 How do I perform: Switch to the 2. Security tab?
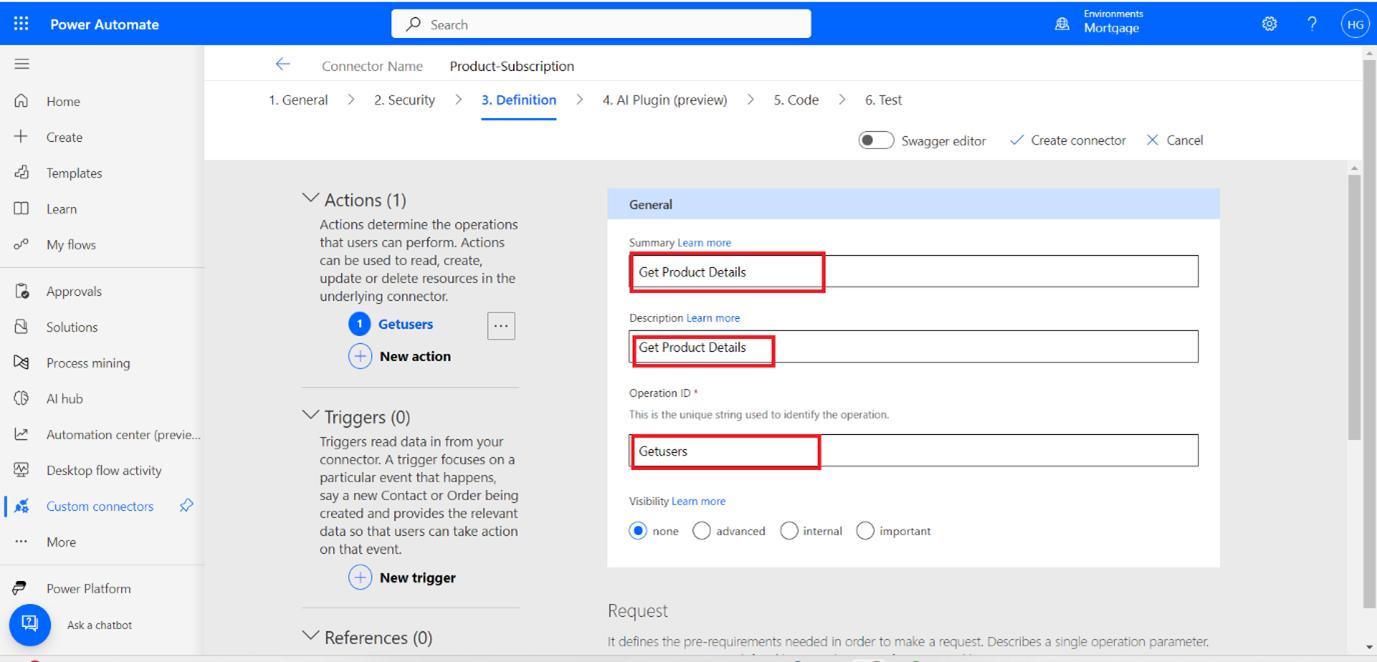[404, 100]
